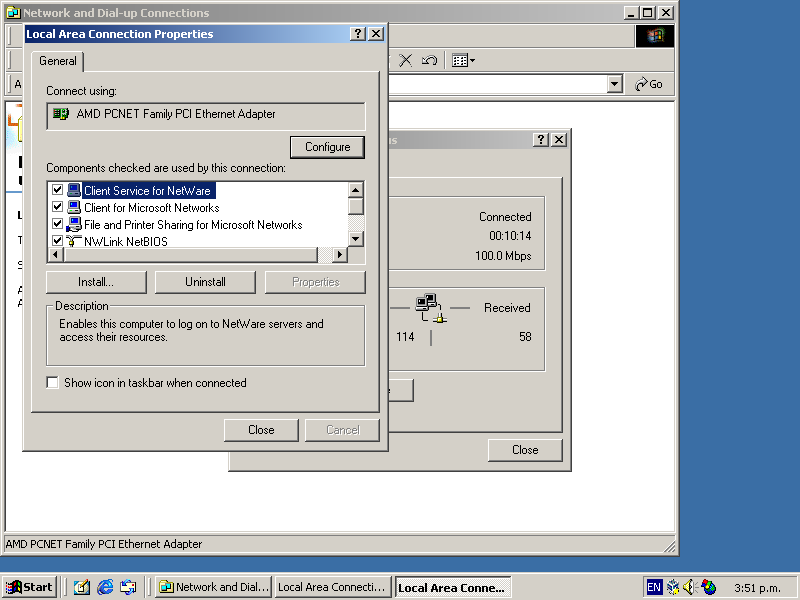Screen dimensions: 800x600
Task: Close the Local Area Connection Properties dialog
Action: [x=376, y=34]
